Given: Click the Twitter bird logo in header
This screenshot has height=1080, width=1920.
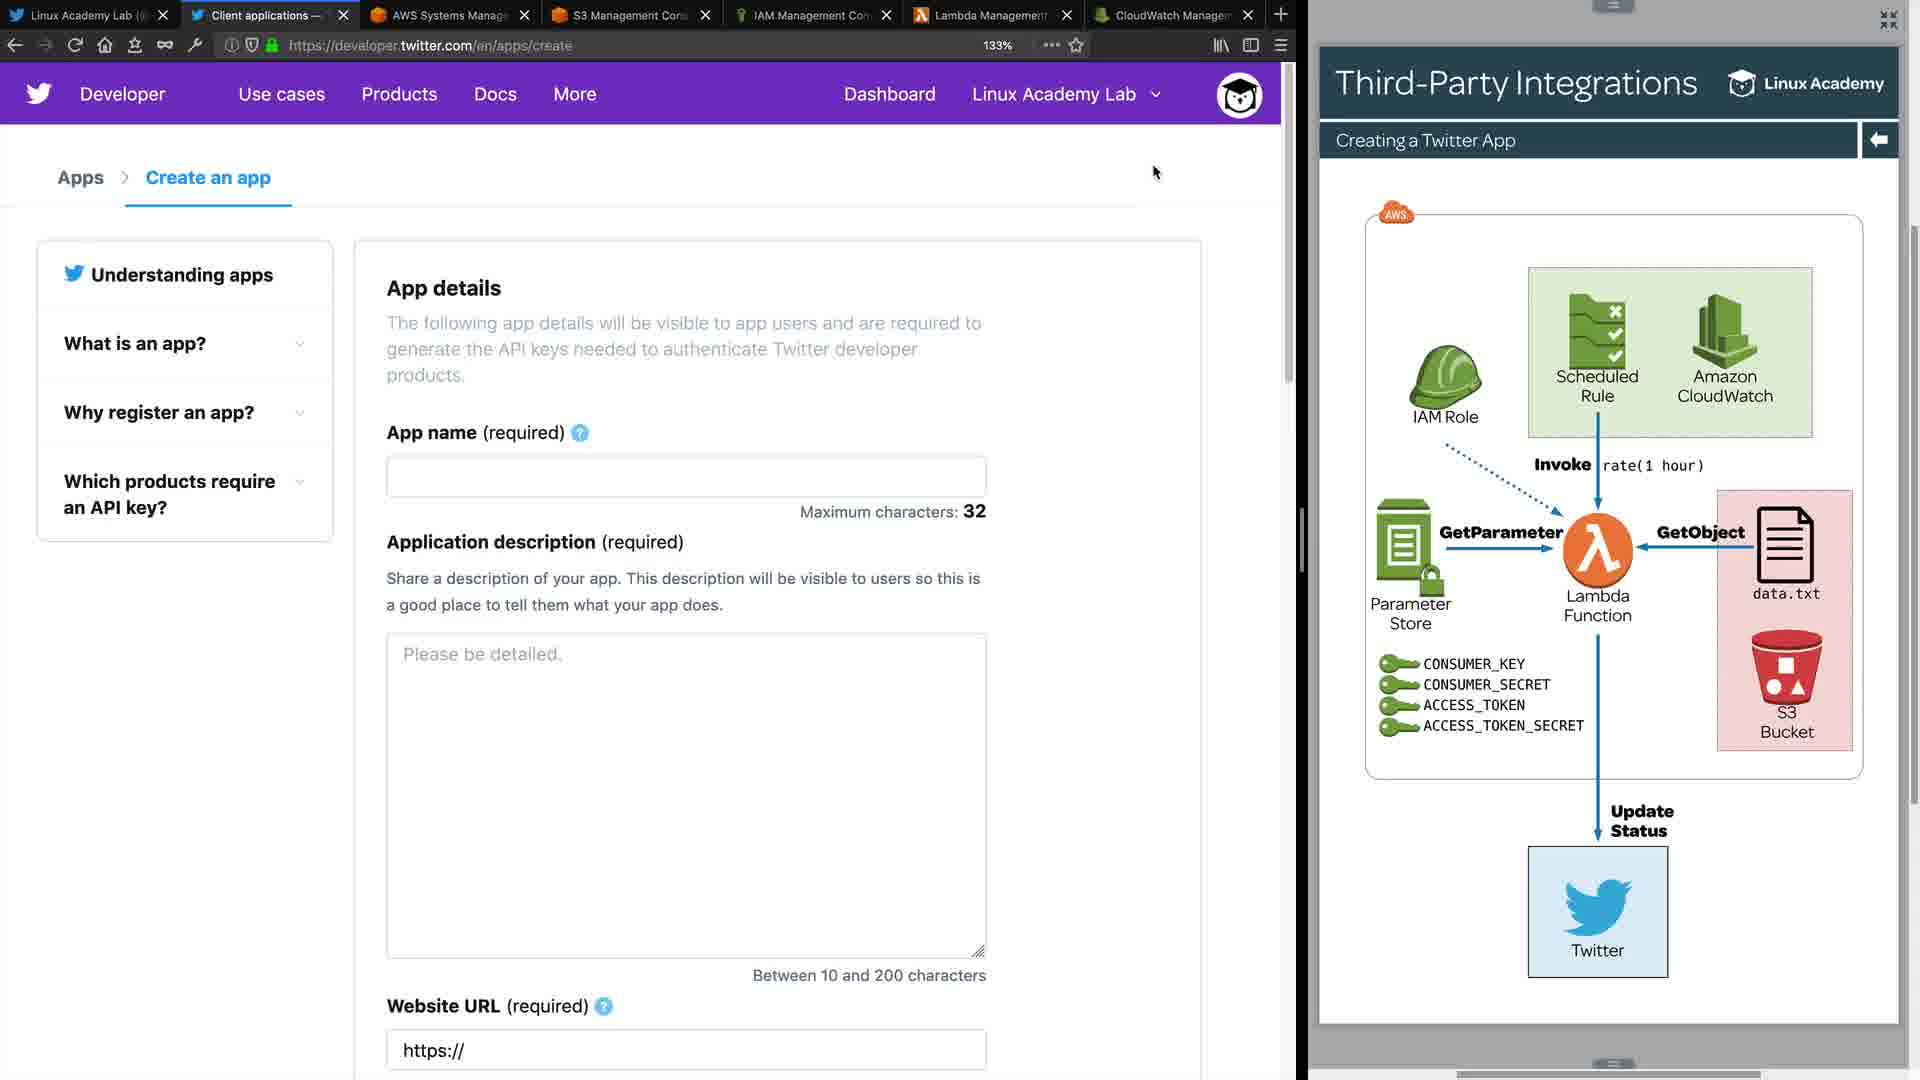Looking at the screenshot, I should coord(39,94).
